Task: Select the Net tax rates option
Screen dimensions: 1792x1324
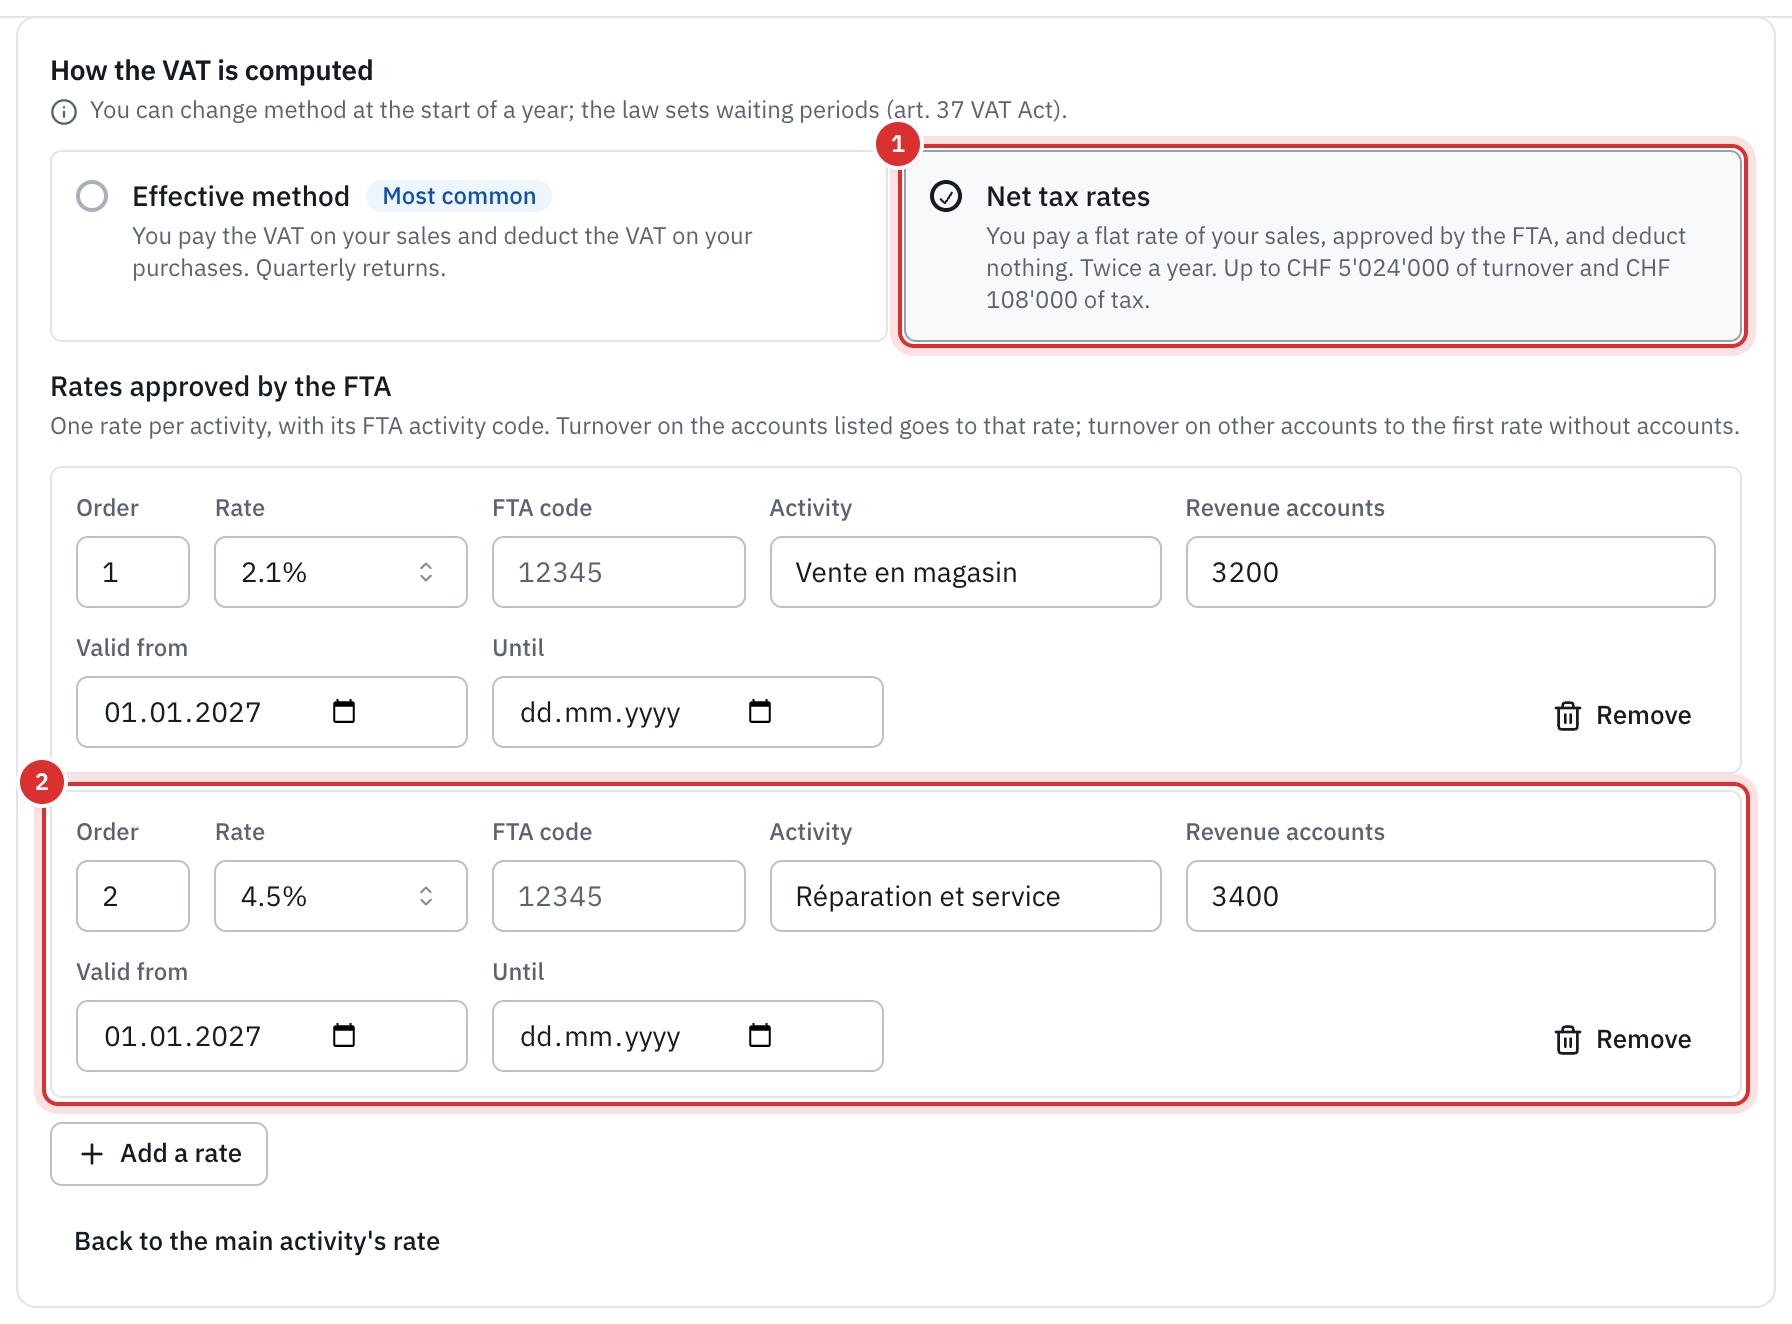Action: tap(1323, 246)
